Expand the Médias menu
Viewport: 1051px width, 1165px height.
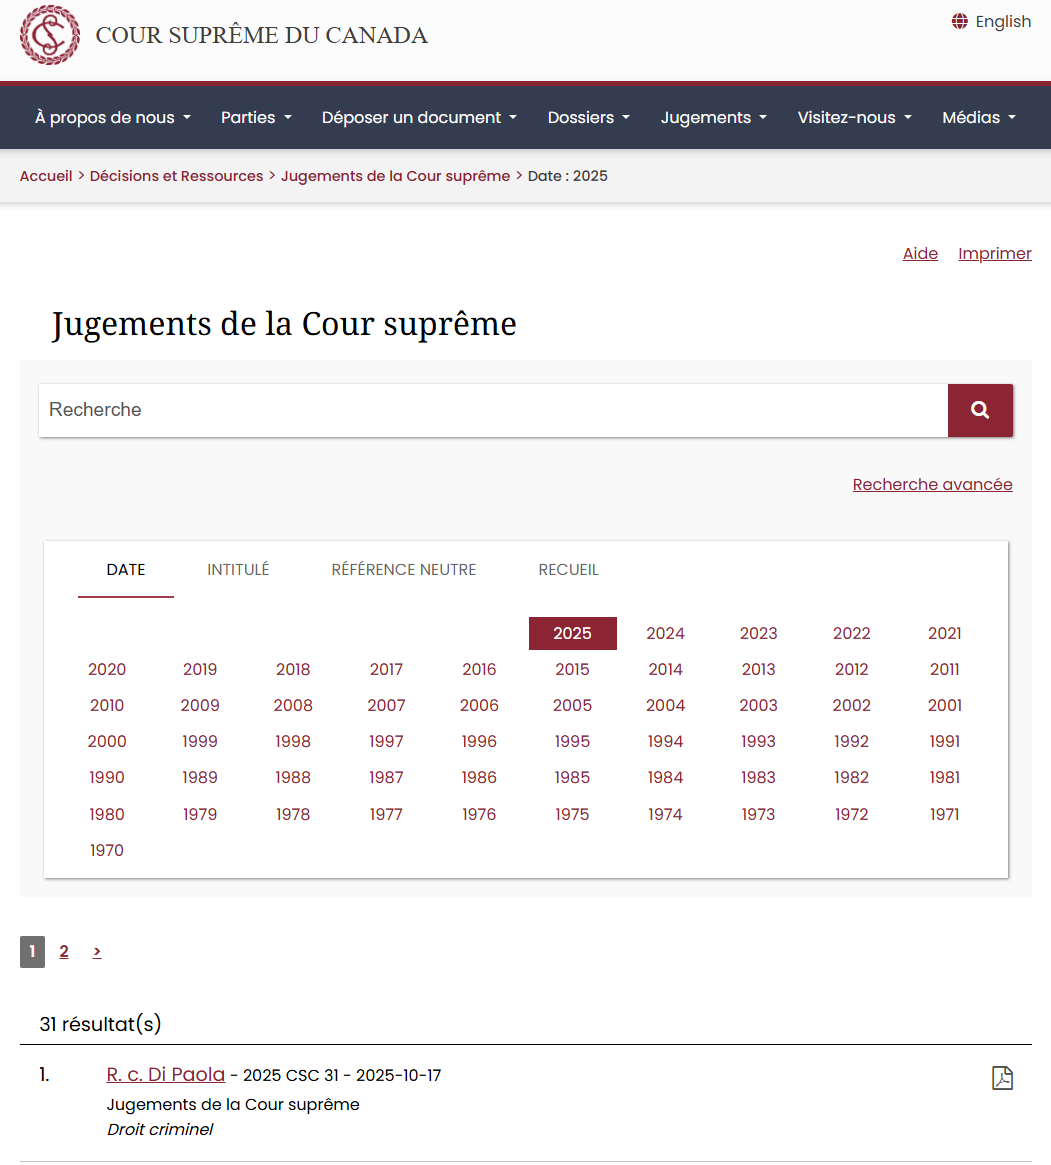978,117
